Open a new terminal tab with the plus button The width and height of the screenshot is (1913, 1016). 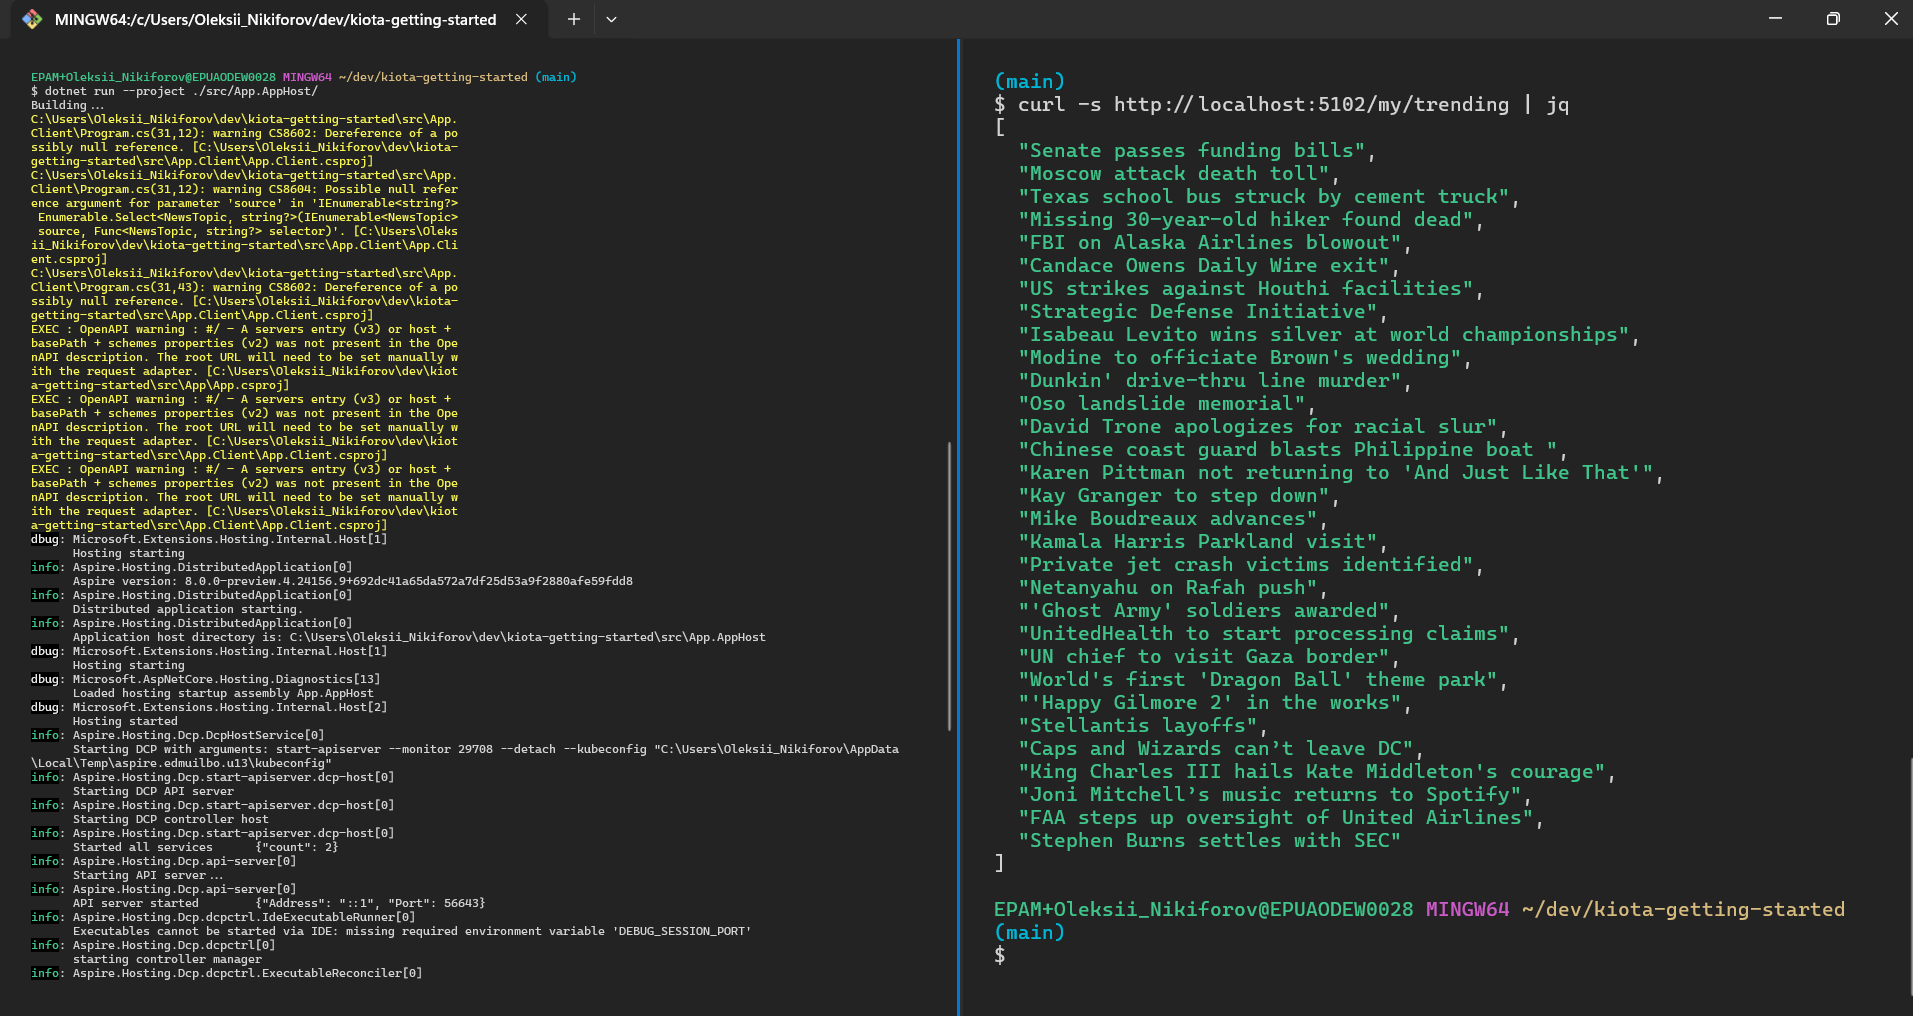pos(573,19)
